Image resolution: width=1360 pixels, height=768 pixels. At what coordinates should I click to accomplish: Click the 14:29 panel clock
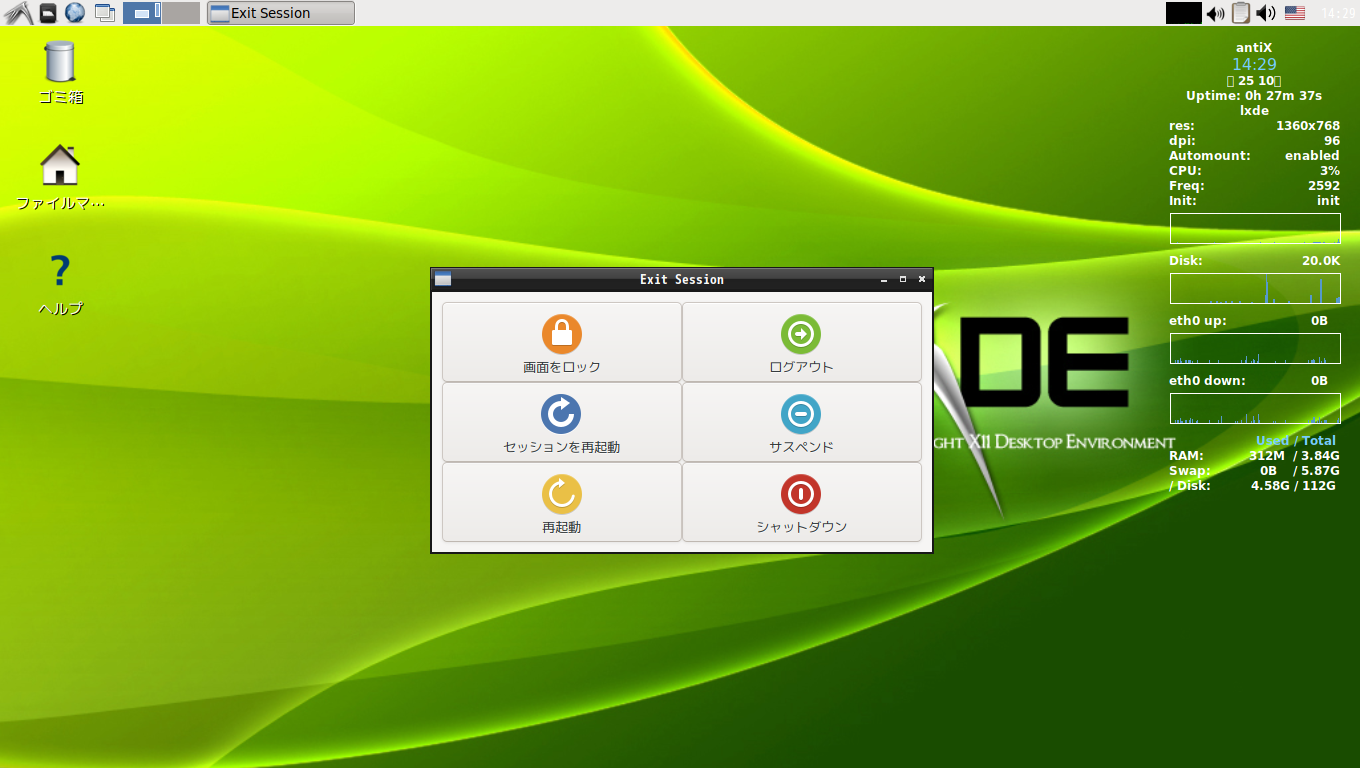[x=1338, y=13]
